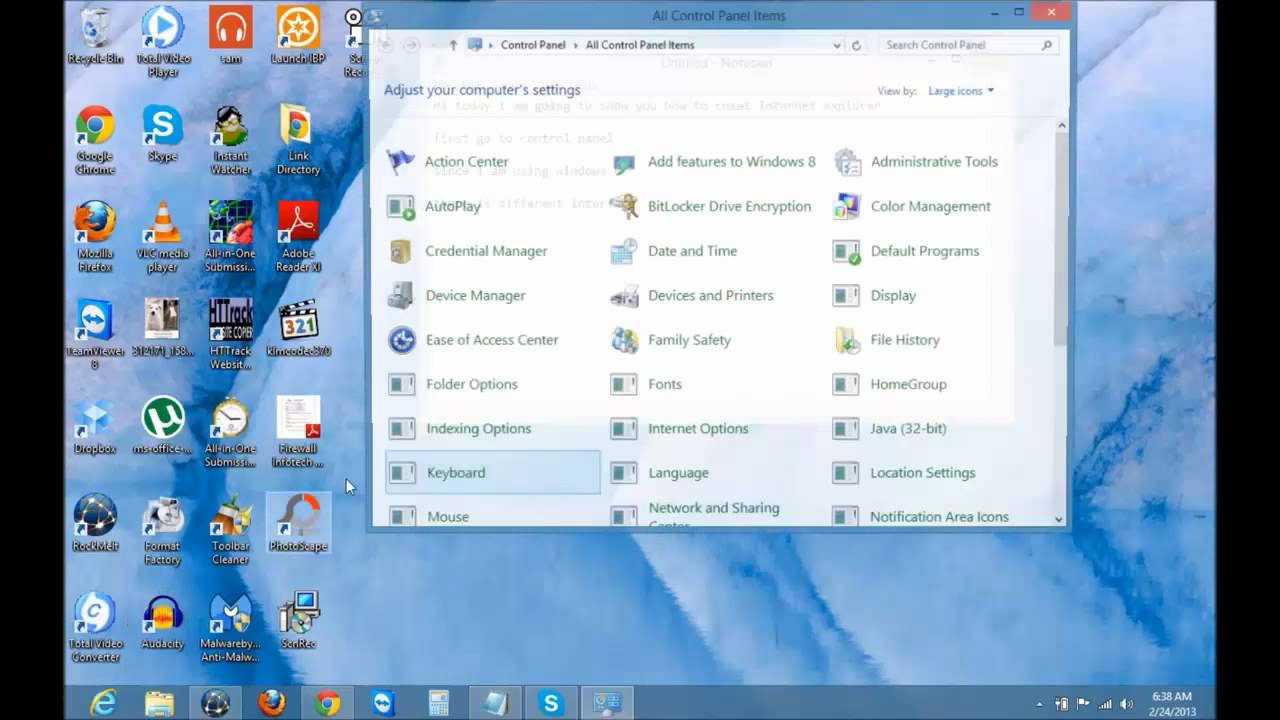Screen dimensions: 1280x720
Task: Select the VLC media player desktop shortcut
Action: pos(162,237)
